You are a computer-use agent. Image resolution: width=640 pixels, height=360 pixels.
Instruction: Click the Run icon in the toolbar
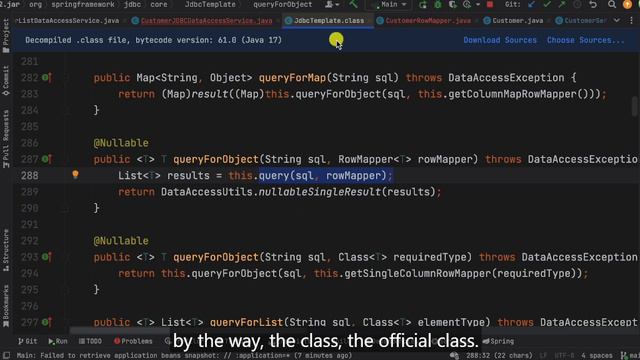click(423, 4)
